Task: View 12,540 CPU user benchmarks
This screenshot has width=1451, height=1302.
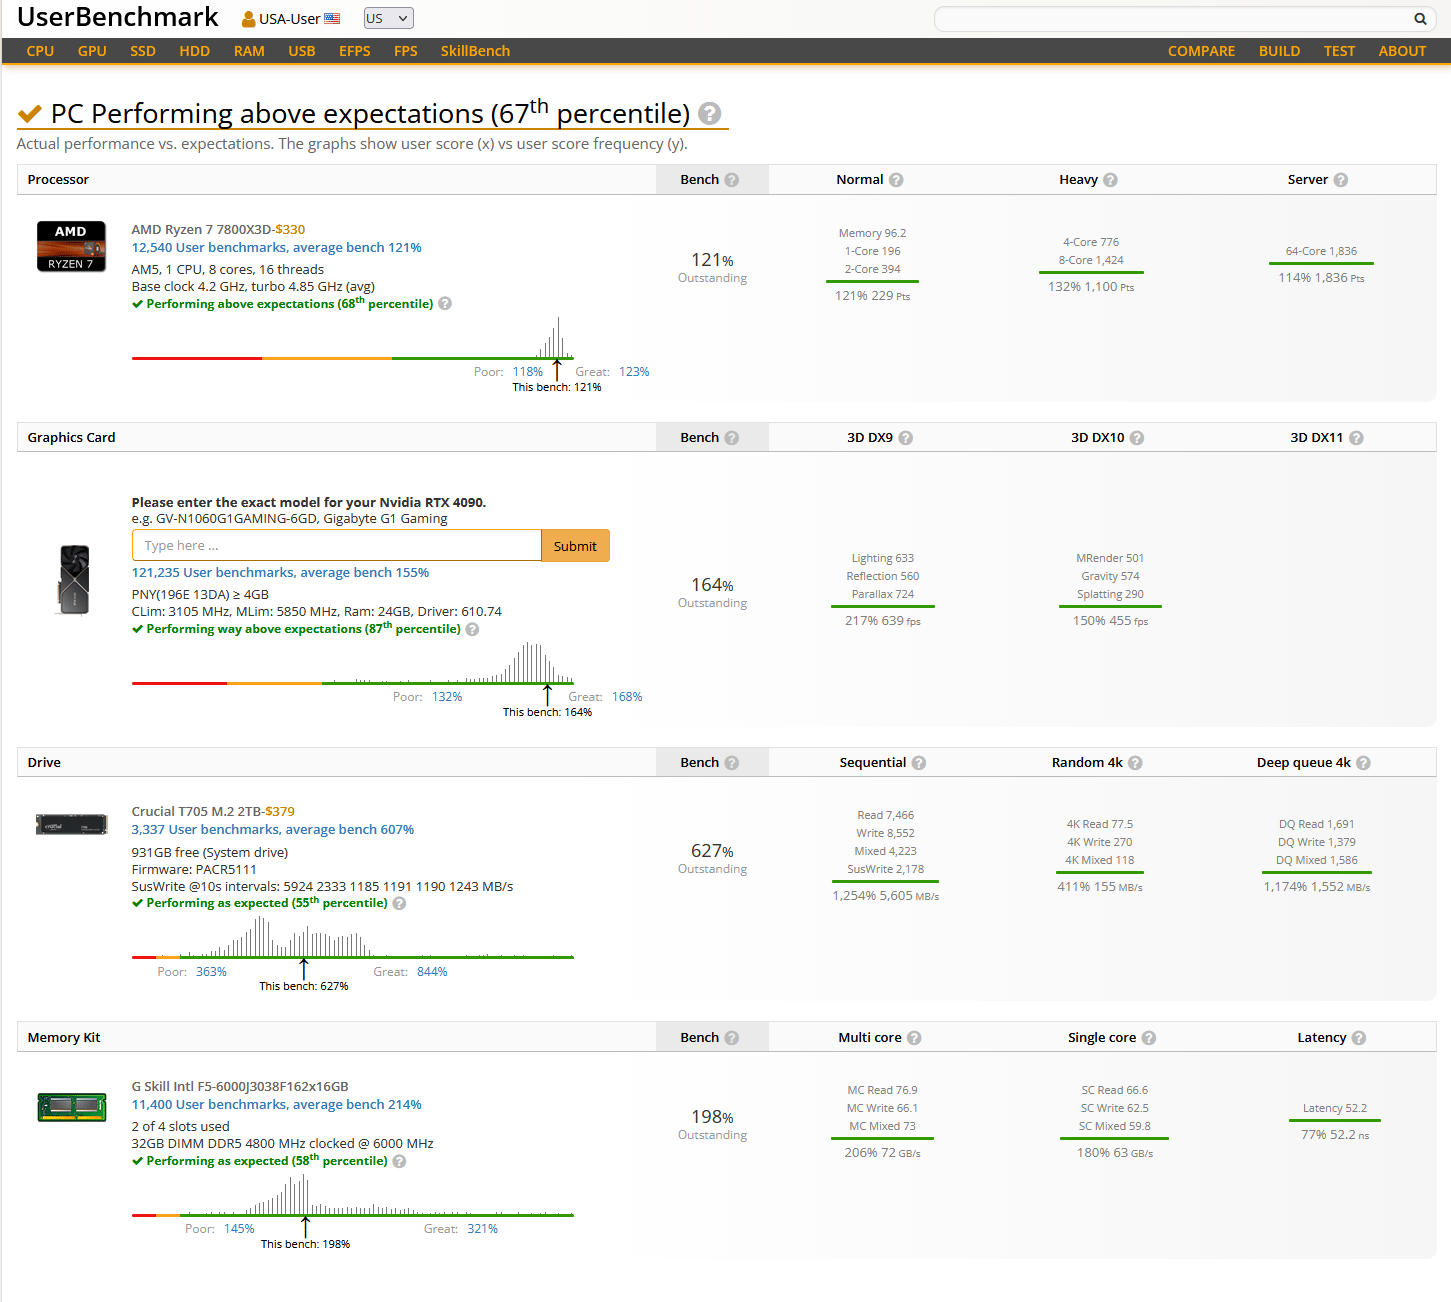Action: (277, 248)
